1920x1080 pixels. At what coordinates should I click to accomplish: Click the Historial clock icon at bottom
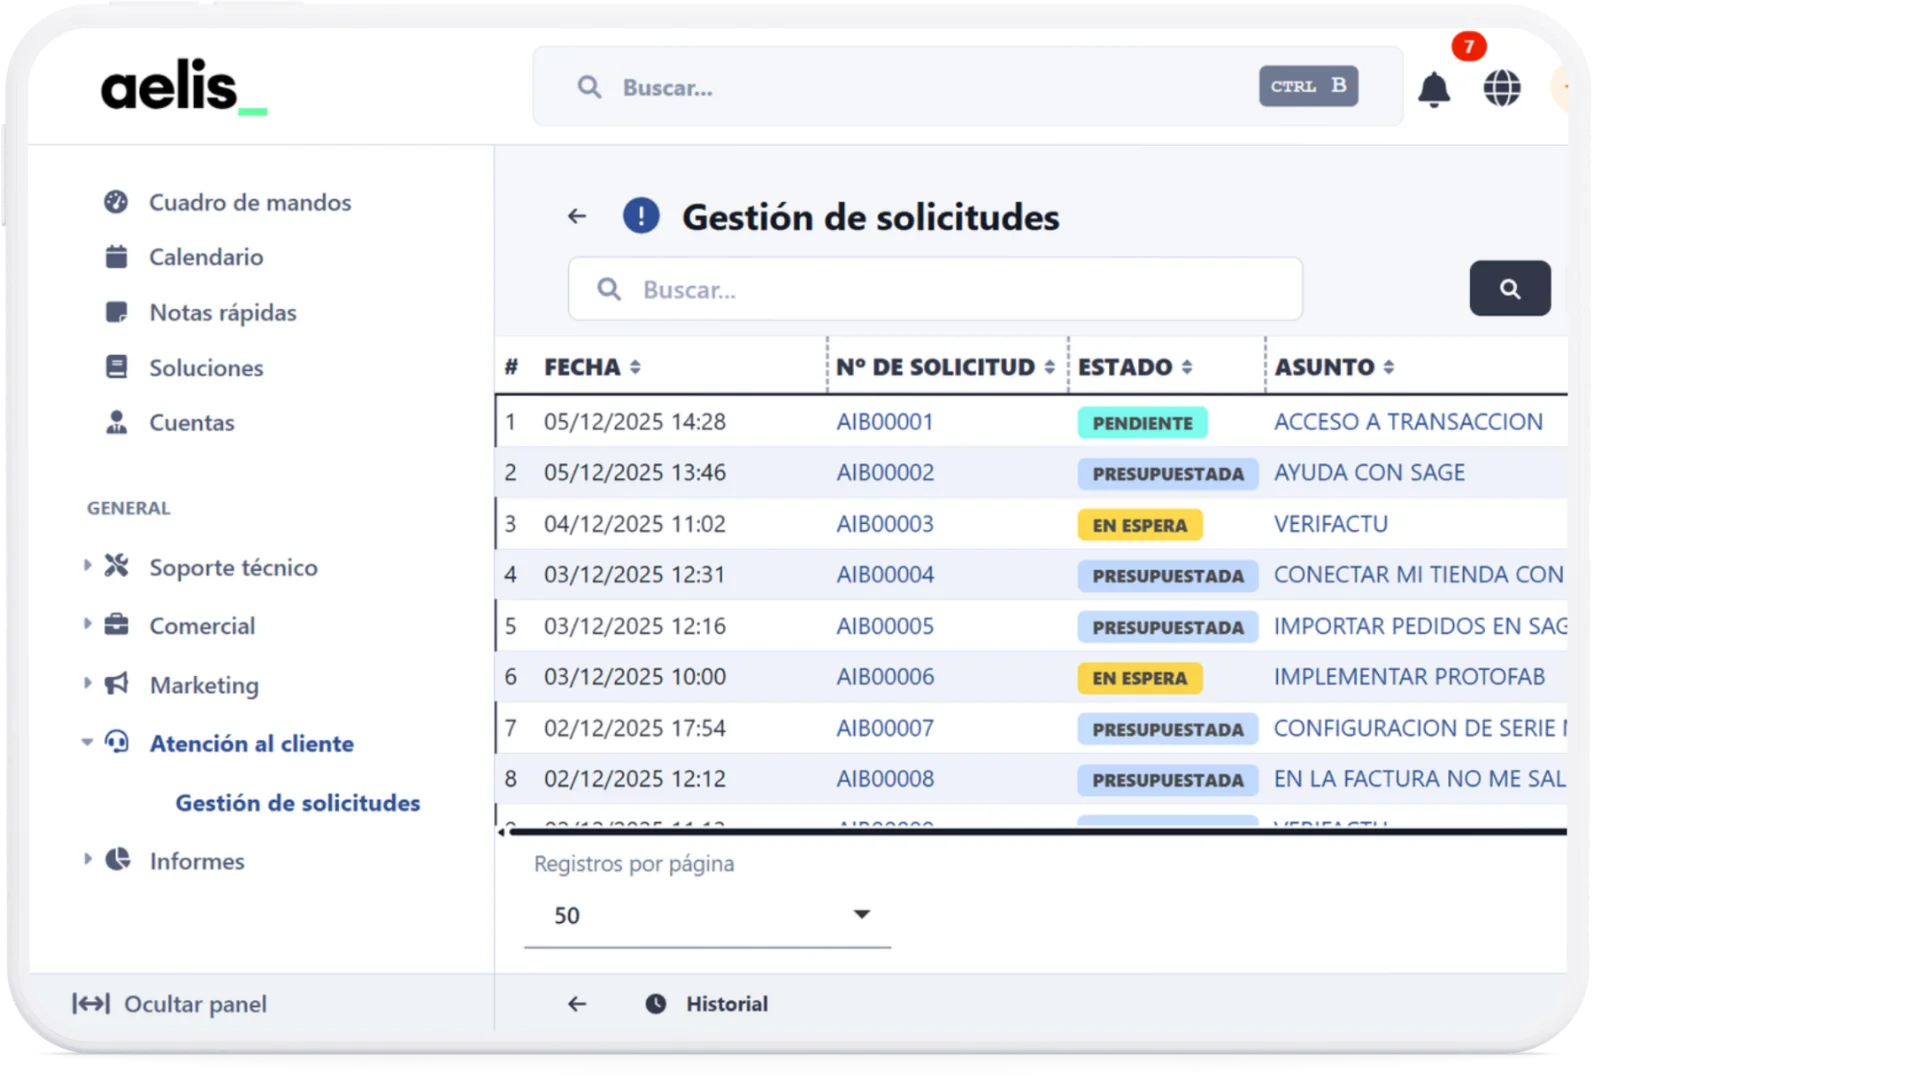coord(655,1004)
